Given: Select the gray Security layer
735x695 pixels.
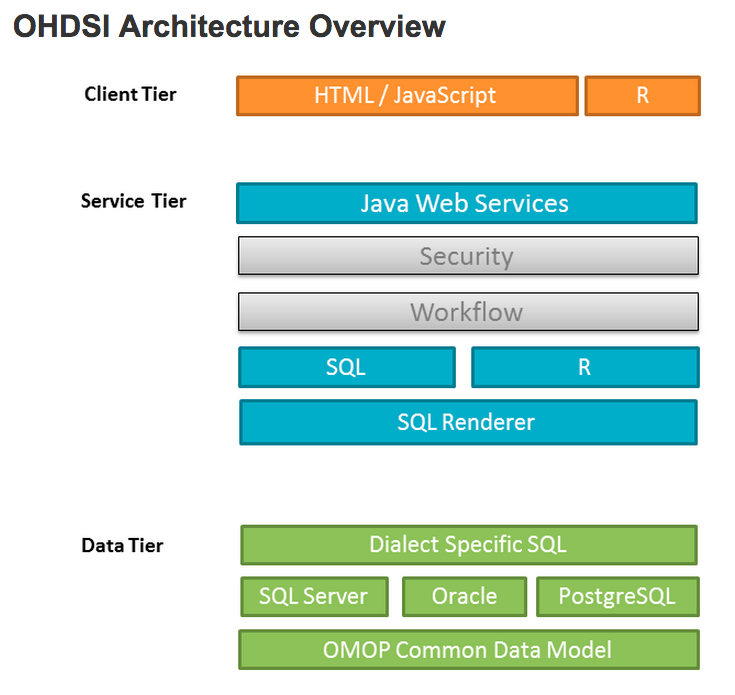Looking at the screenshot, I should [x=467, y=256].
